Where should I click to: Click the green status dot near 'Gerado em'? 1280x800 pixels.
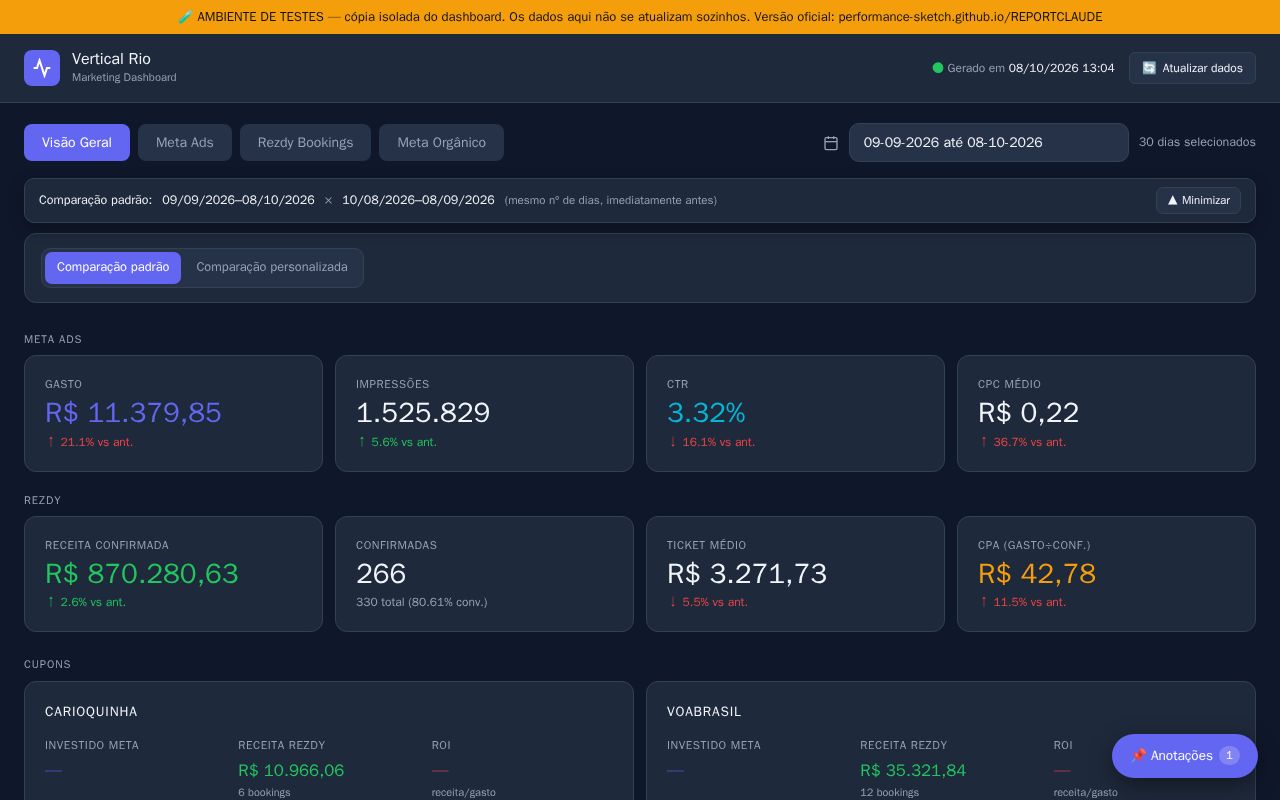(938, 68)
